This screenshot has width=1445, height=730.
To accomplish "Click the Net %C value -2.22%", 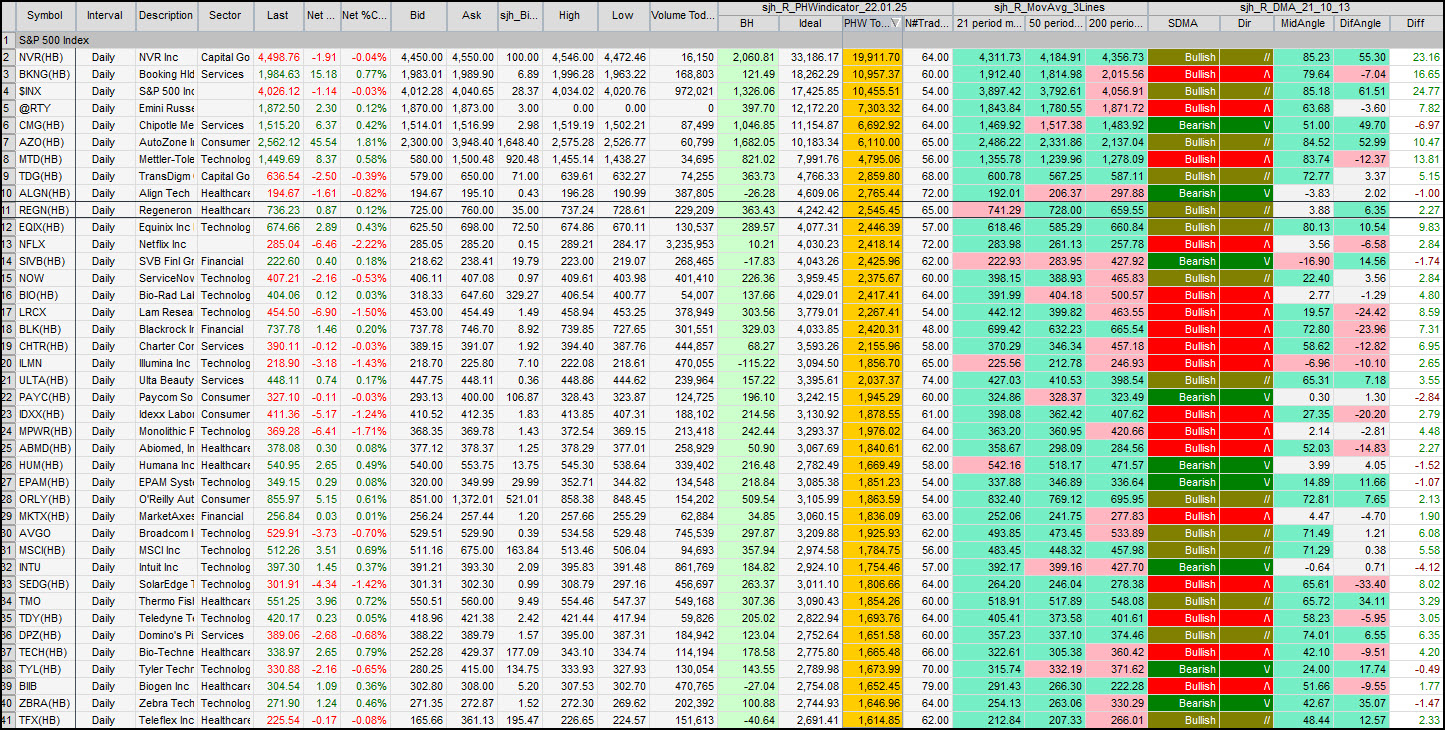I will [x=364, y=244].
